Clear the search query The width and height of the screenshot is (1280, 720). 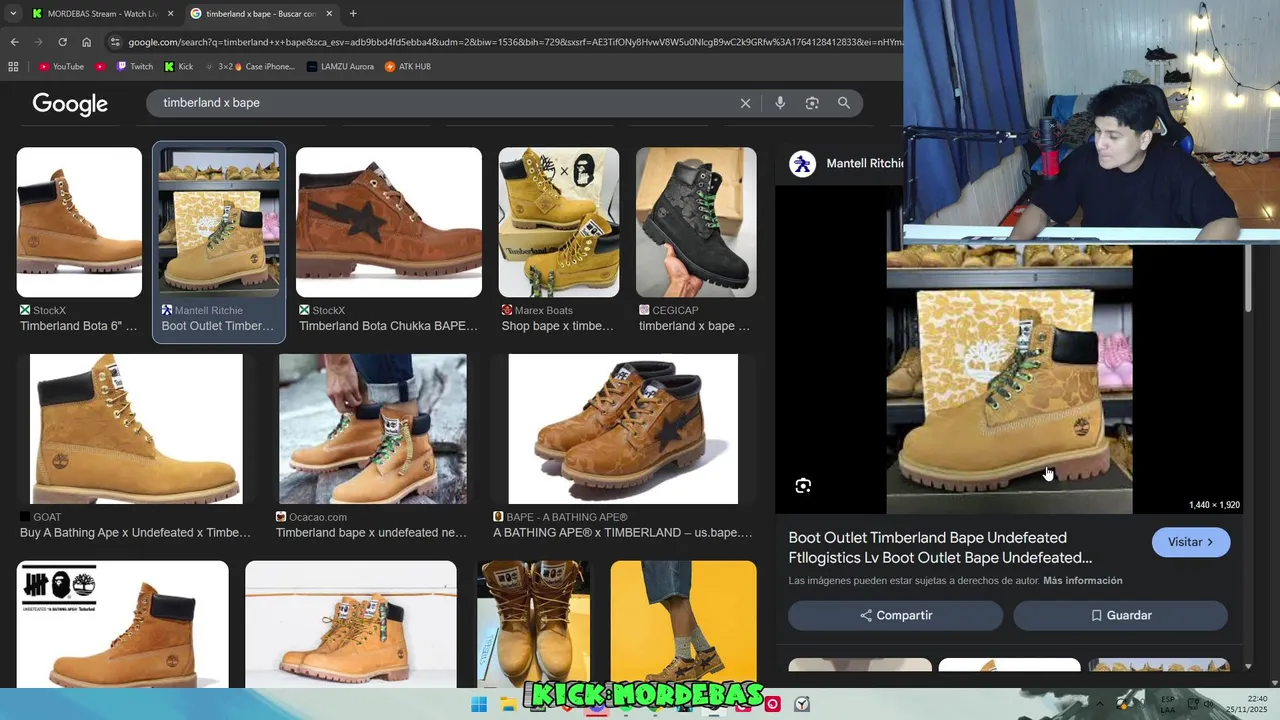[745, 103]
